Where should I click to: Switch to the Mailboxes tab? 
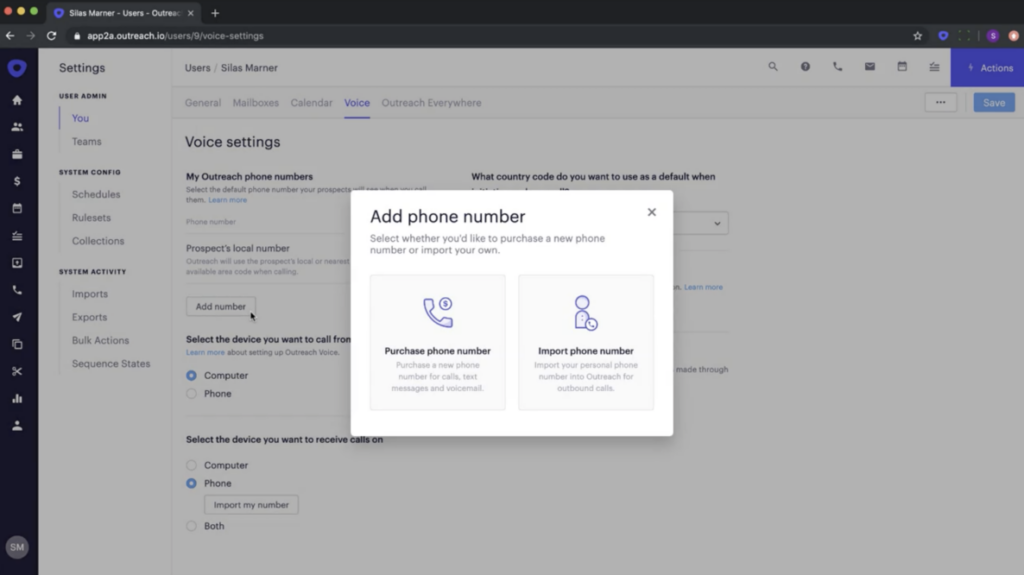[256, 103]
